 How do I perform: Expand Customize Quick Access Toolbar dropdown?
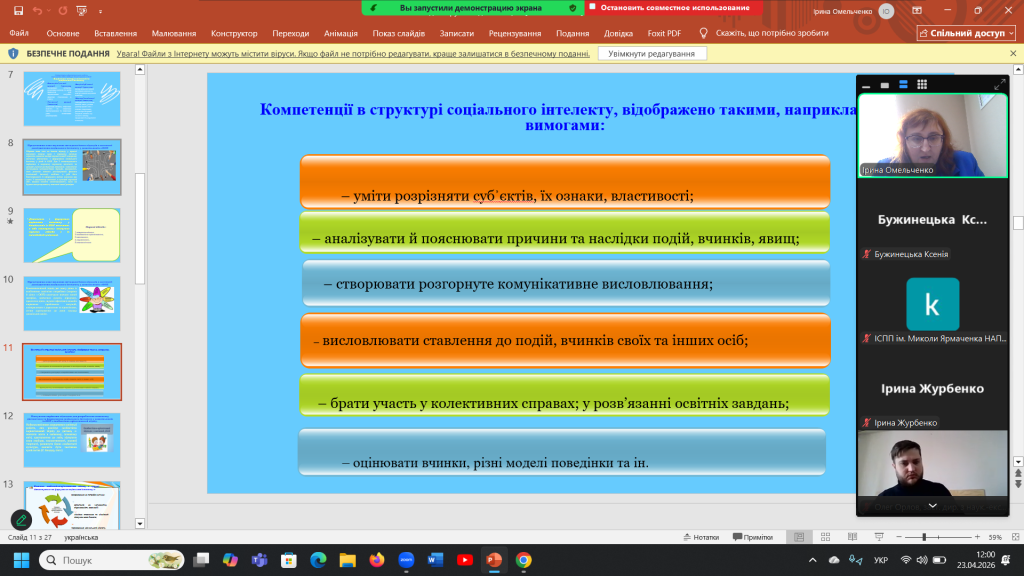98,10
